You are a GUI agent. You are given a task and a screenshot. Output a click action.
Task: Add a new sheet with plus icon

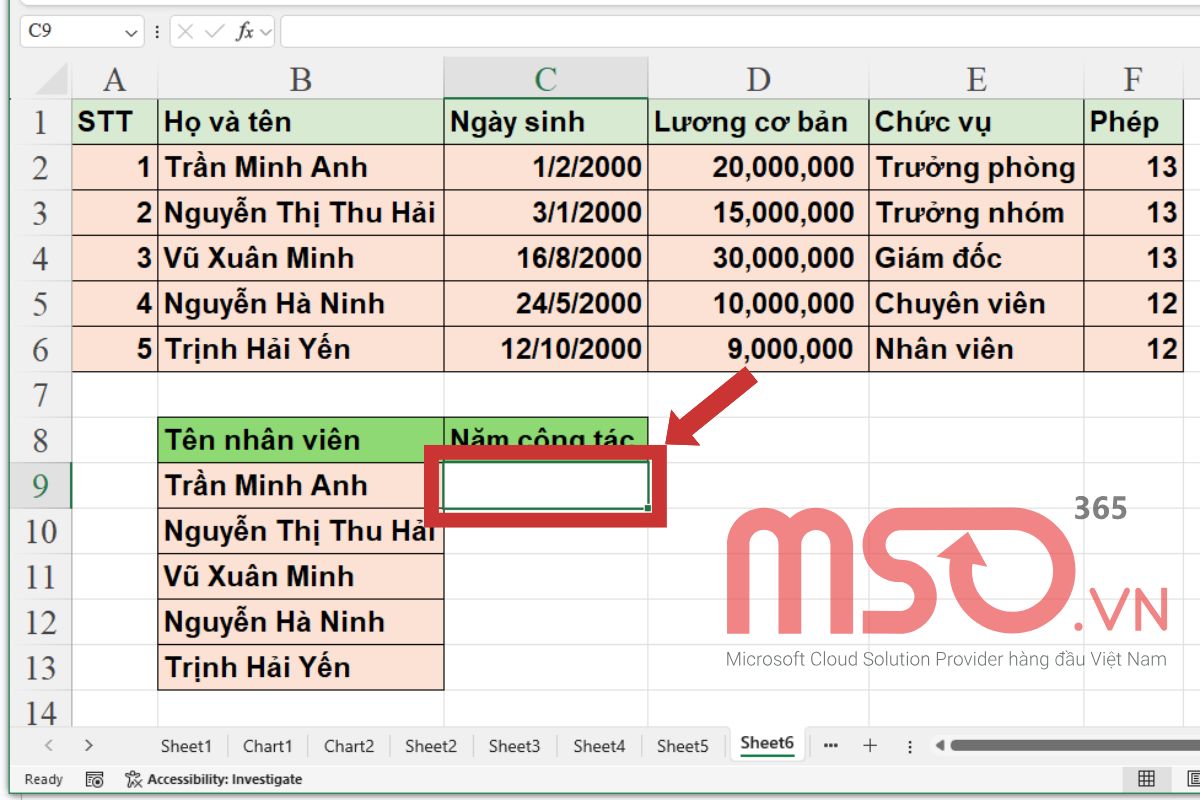tap(870, 745)
